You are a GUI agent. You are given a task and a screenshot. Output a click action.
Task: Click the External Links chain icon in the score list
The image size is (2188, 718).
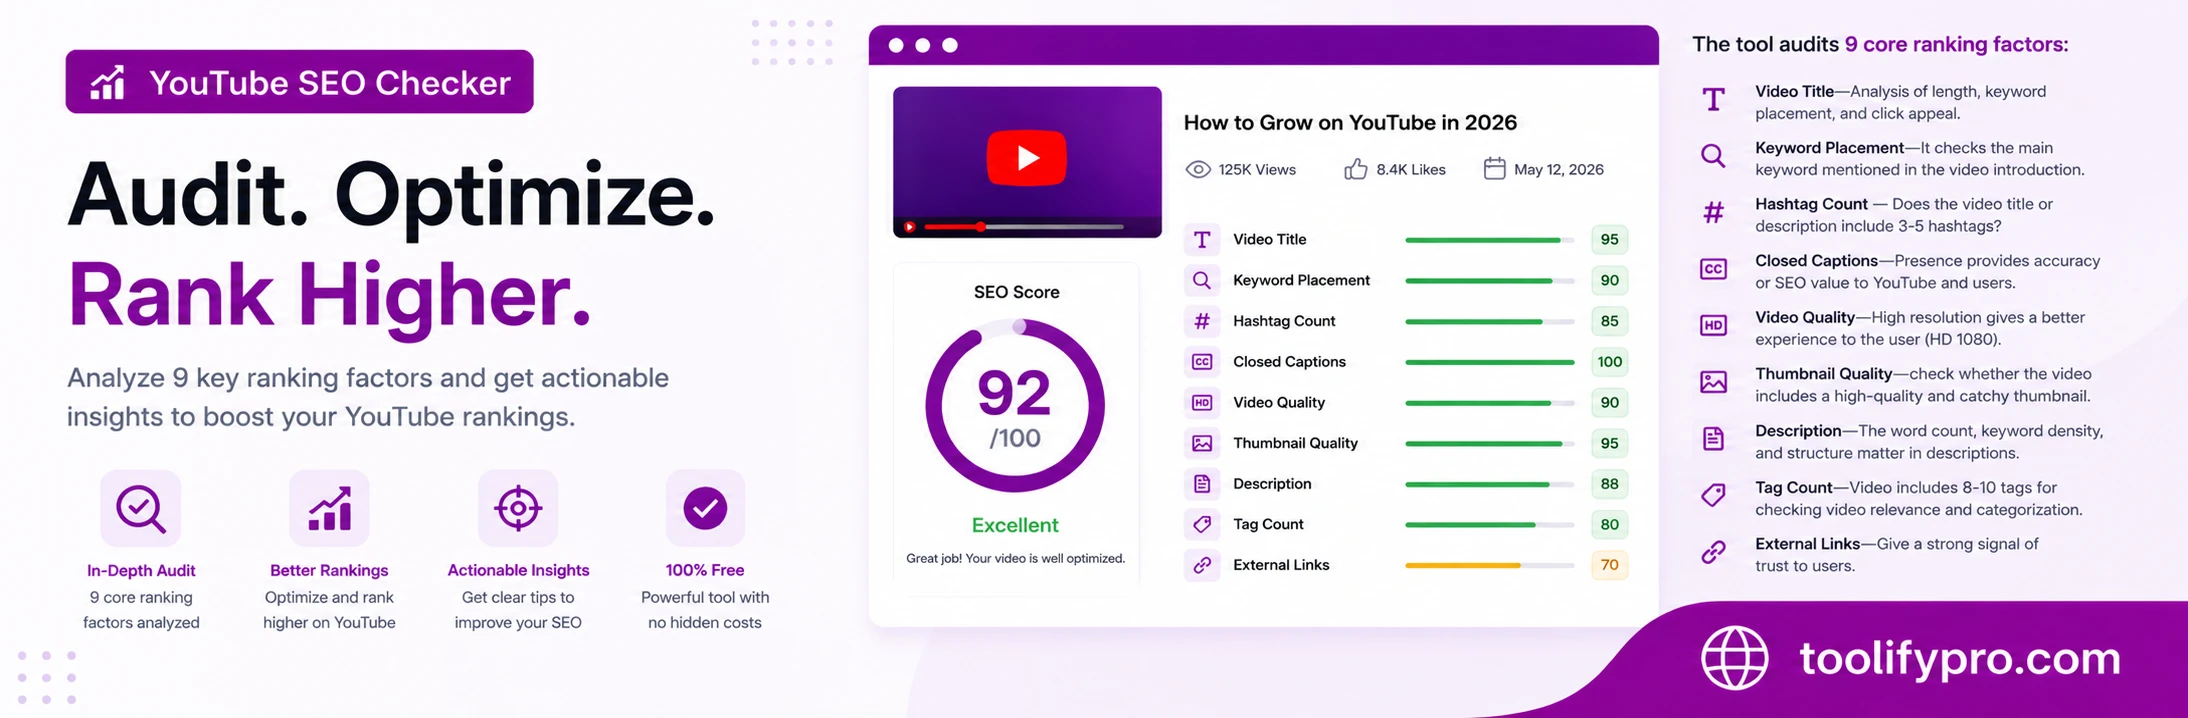pyautogui.click(x=1202, y=565)
